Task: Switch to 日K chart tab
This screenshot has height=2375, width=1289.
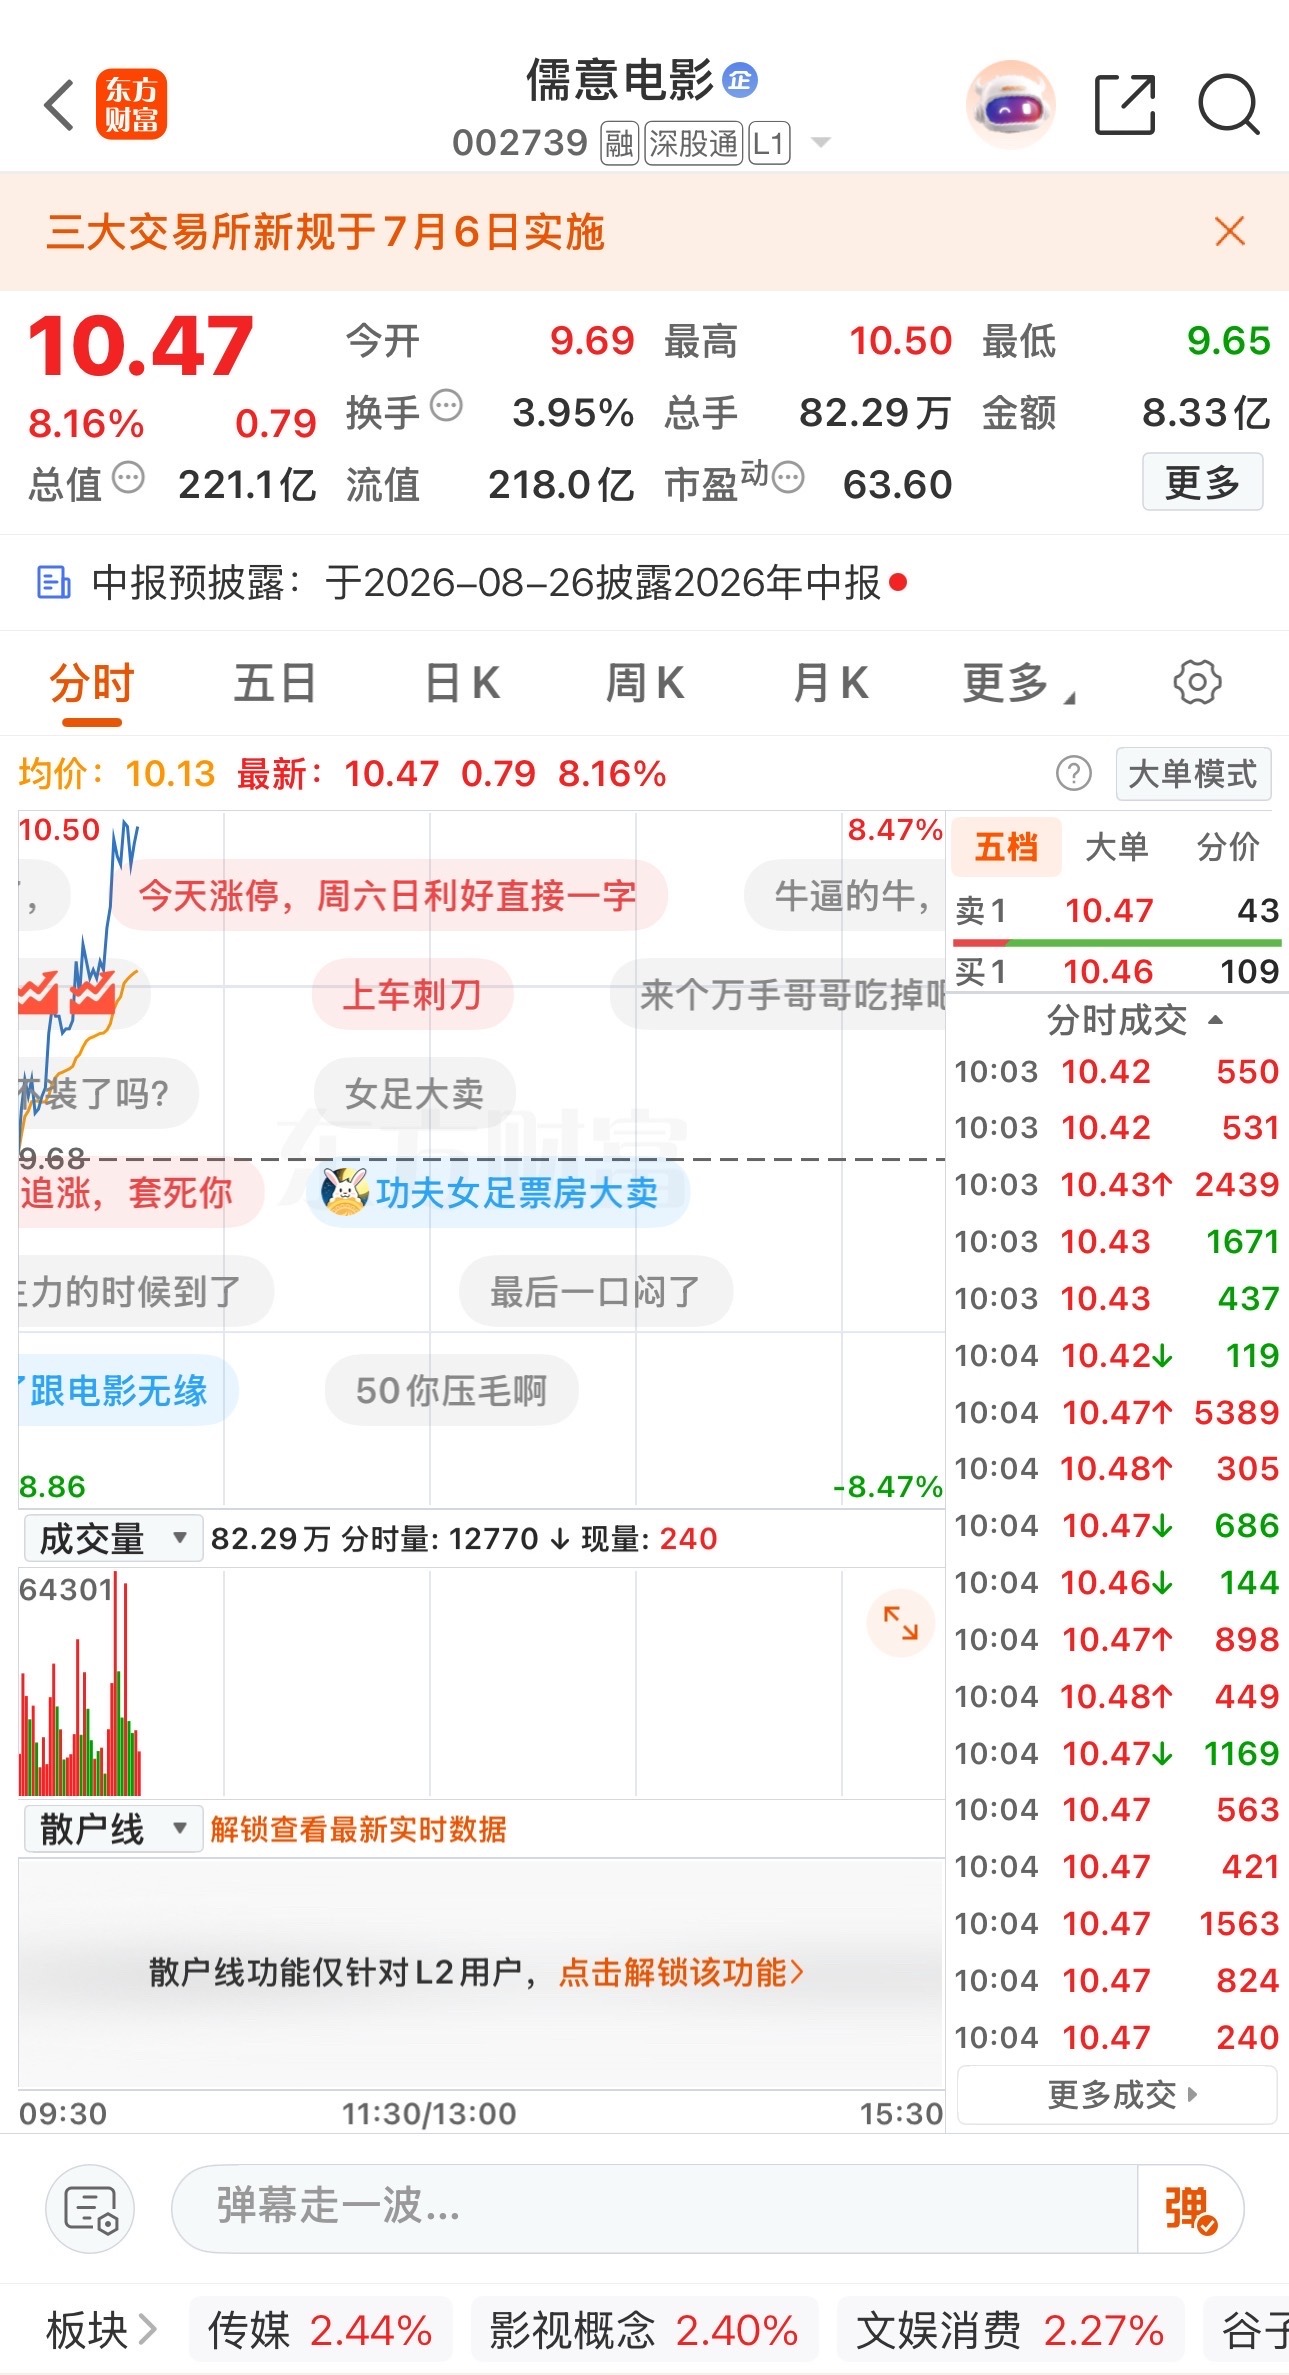Action: 462,685
